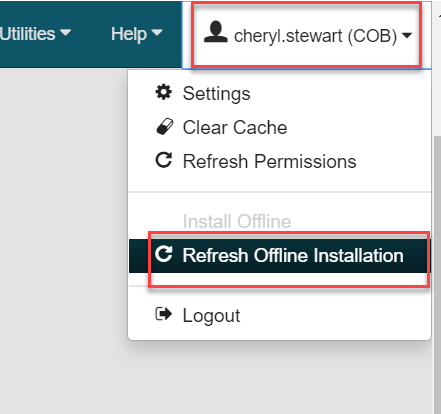Image resolution: width=441 pixels, height=414 pixels.
Task: Click the user silhouette icon
Action: [216, 32]
